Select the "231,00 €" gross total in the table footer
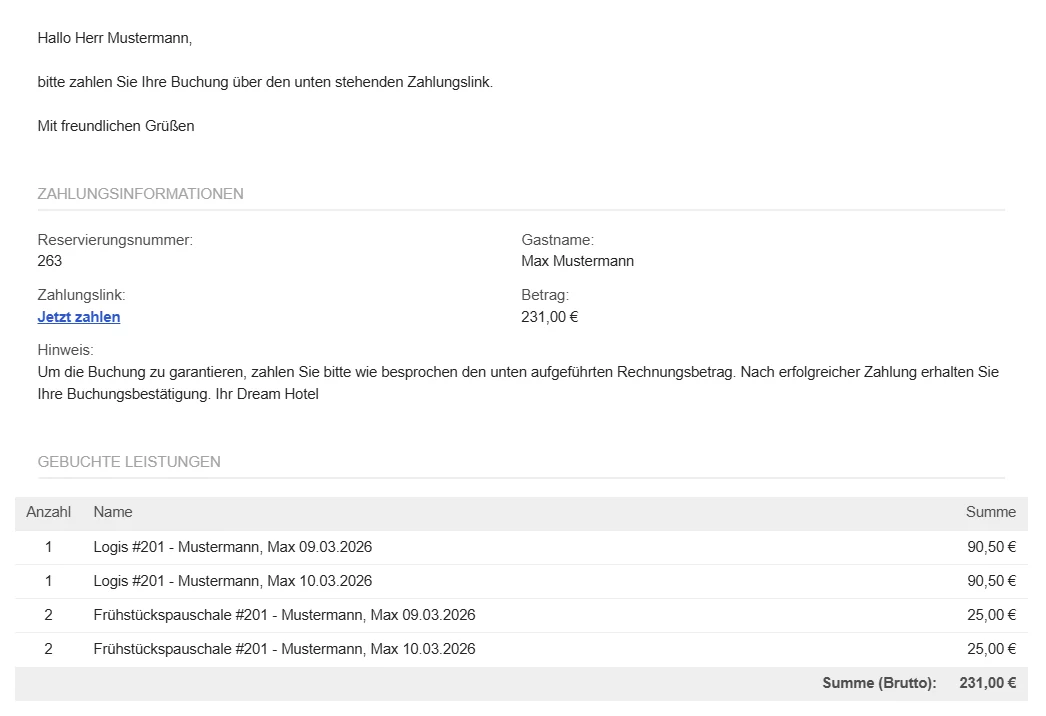Image resolution: width=1046 pixels, height=716 pixels. tap(987, 683)
